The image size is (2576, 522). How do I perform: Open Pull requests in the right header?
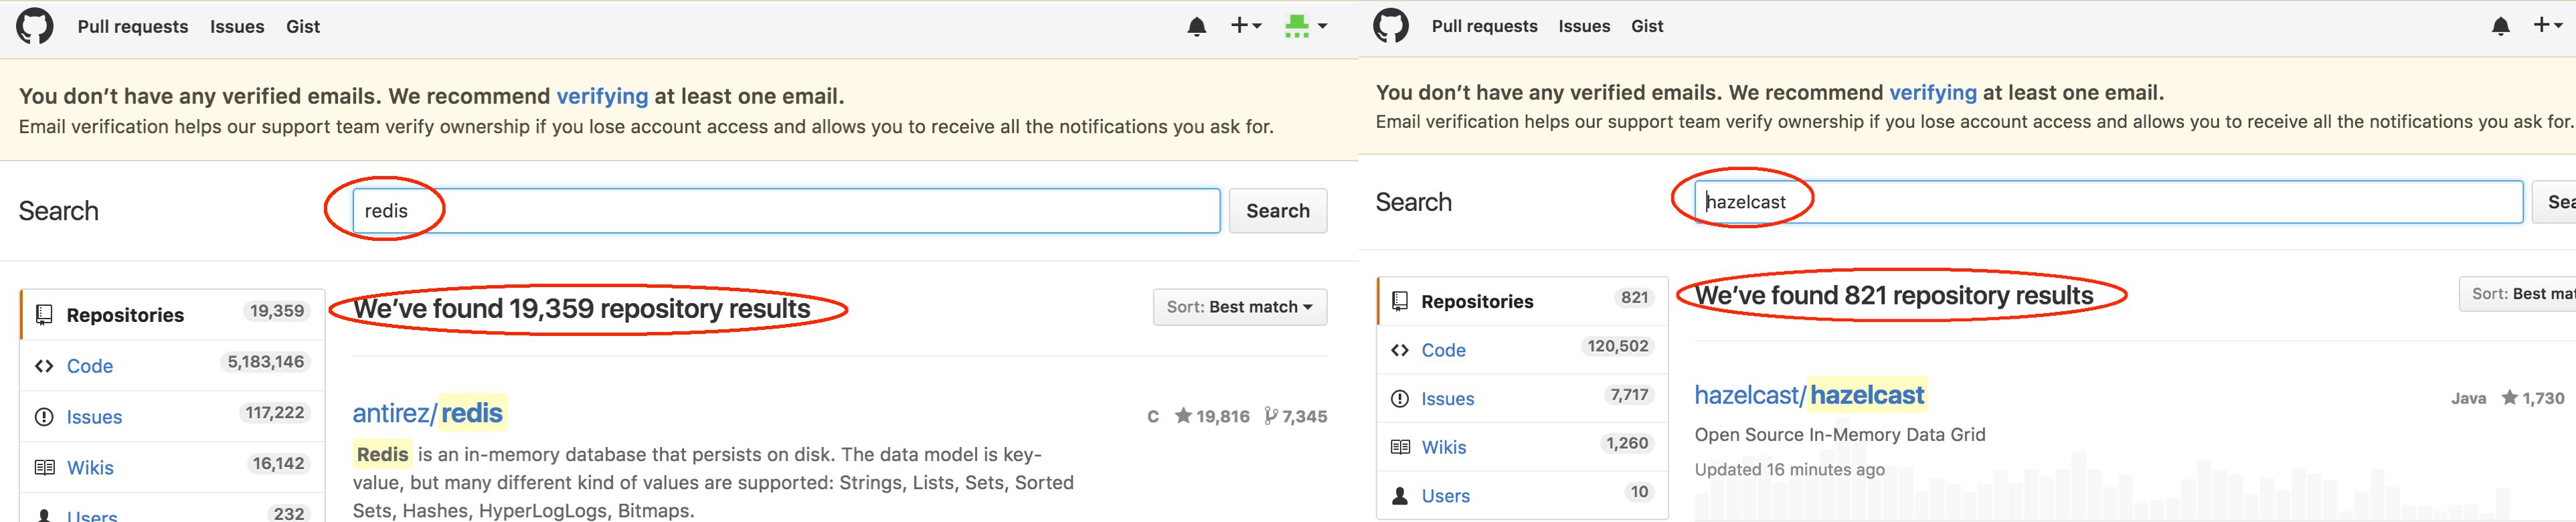coord(1484,26)
